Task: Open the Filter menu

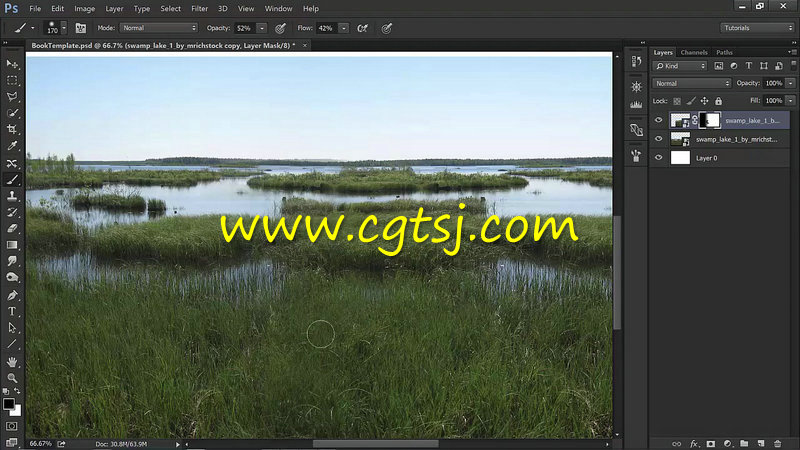Action: [199, 9]
